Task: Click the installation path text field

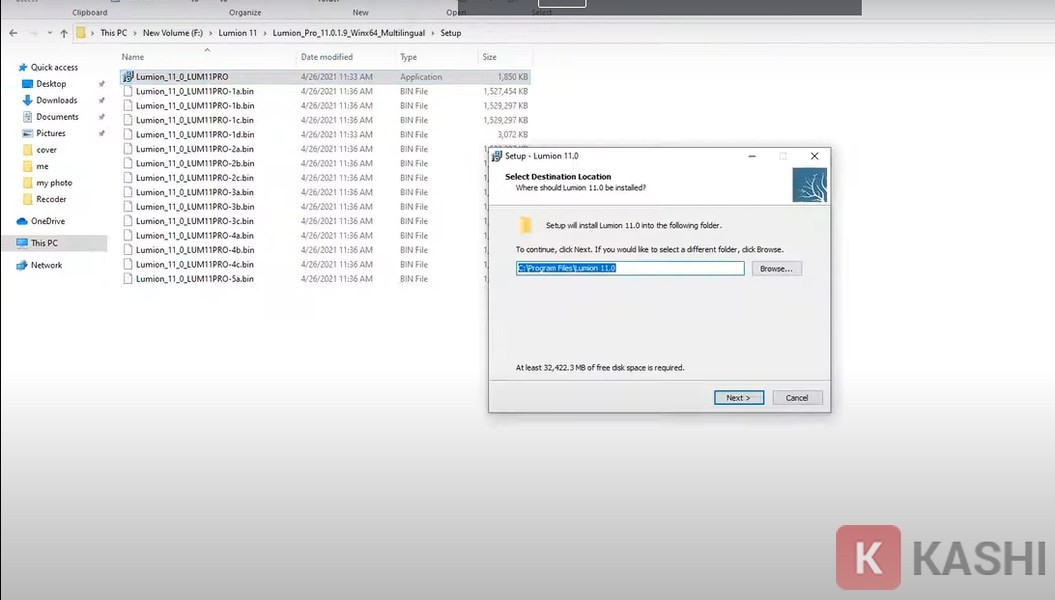Action: 630,269
